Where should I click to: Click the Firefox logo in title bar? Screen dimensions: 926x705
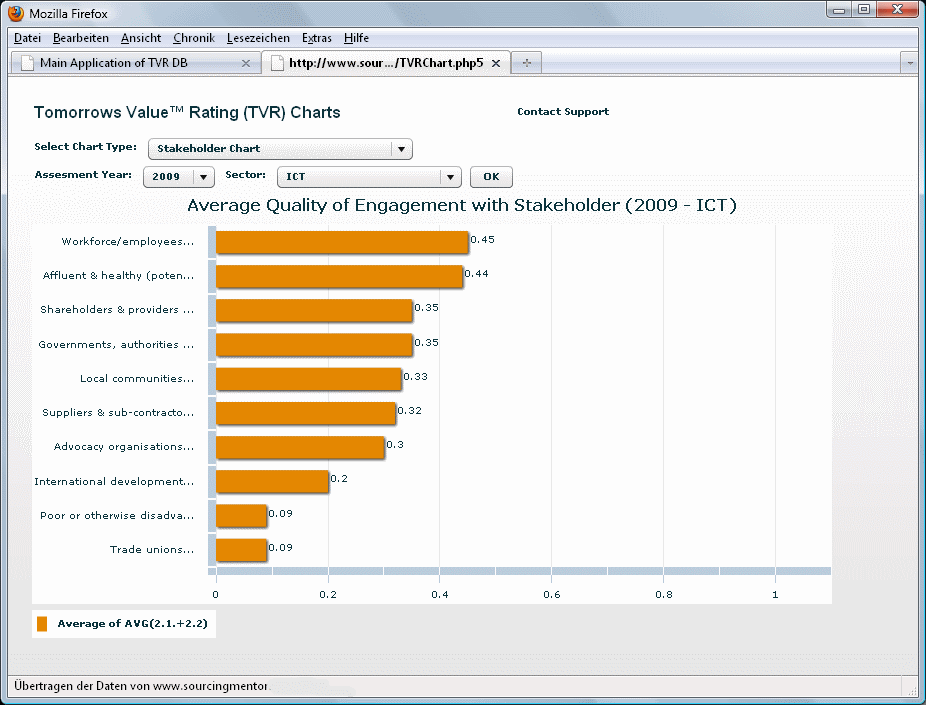16,14
